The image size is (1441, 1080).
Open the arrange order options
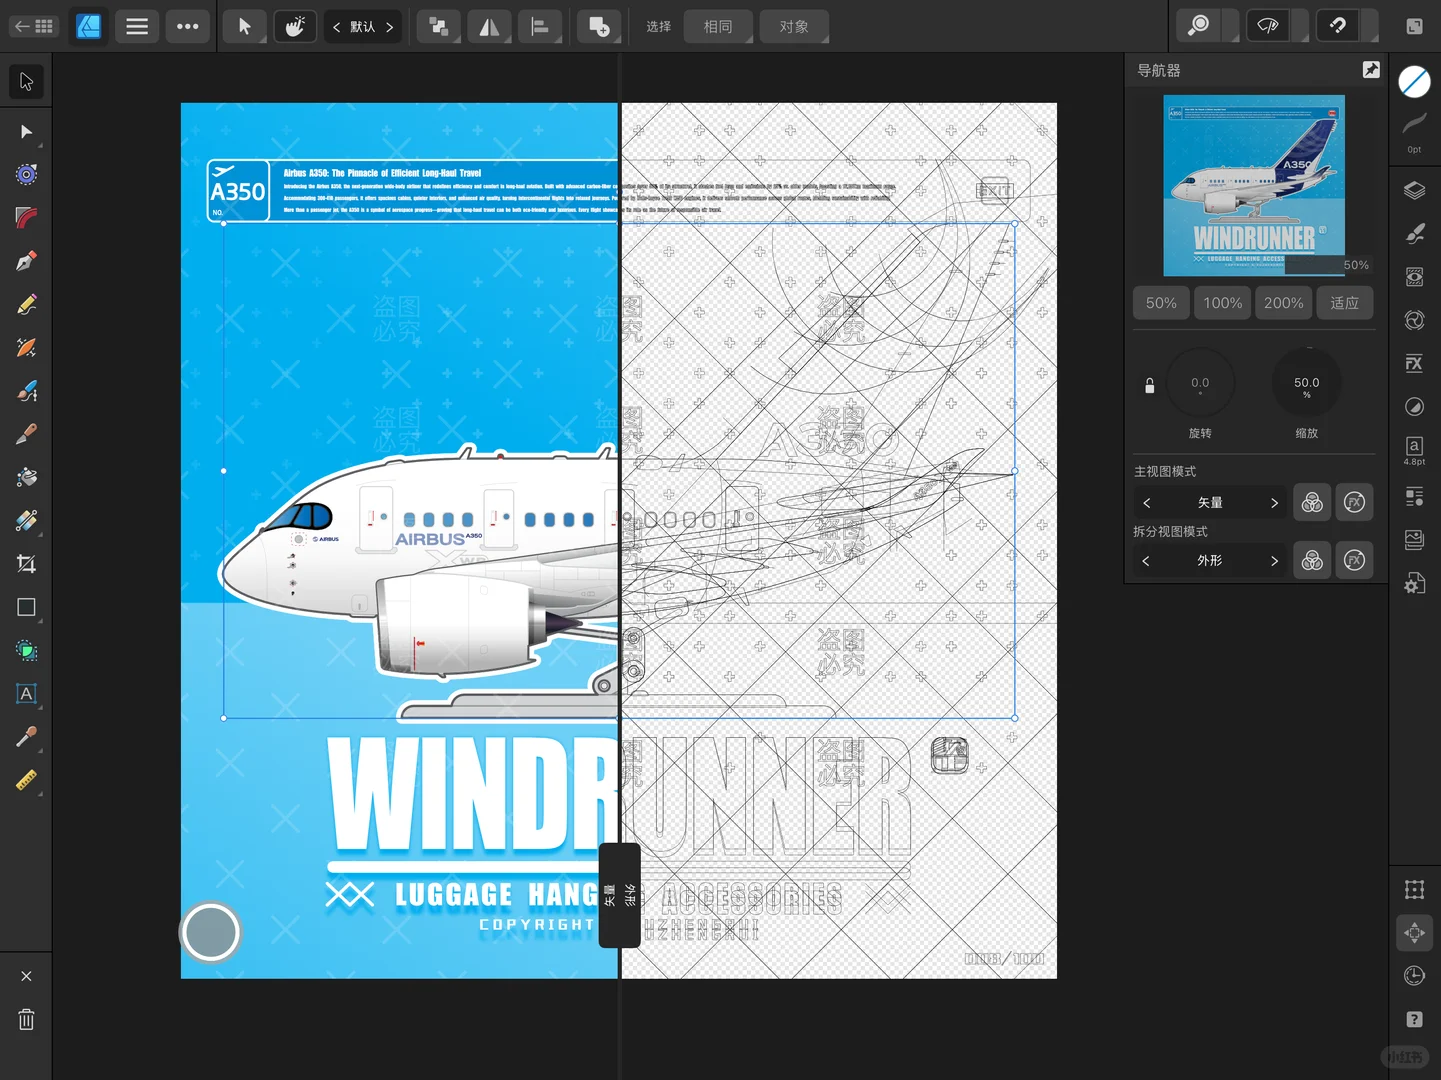[x=438, y=26]
